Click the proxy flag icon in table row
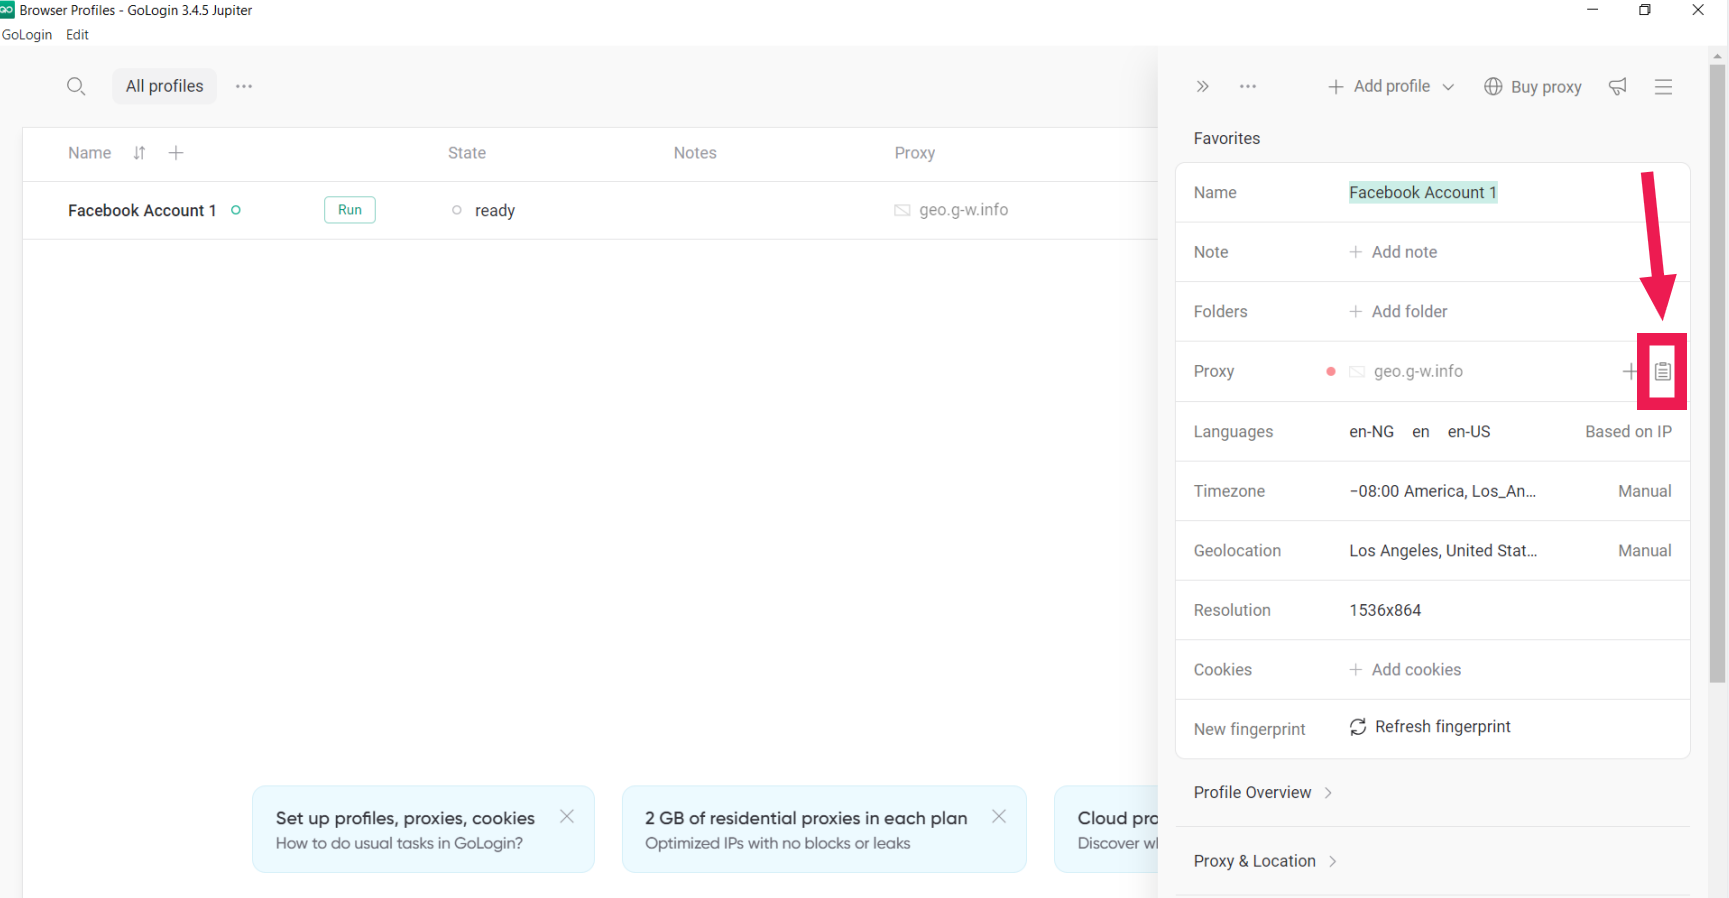The width and height of the screenshot is (1729, 898). [x=902, y=210]
